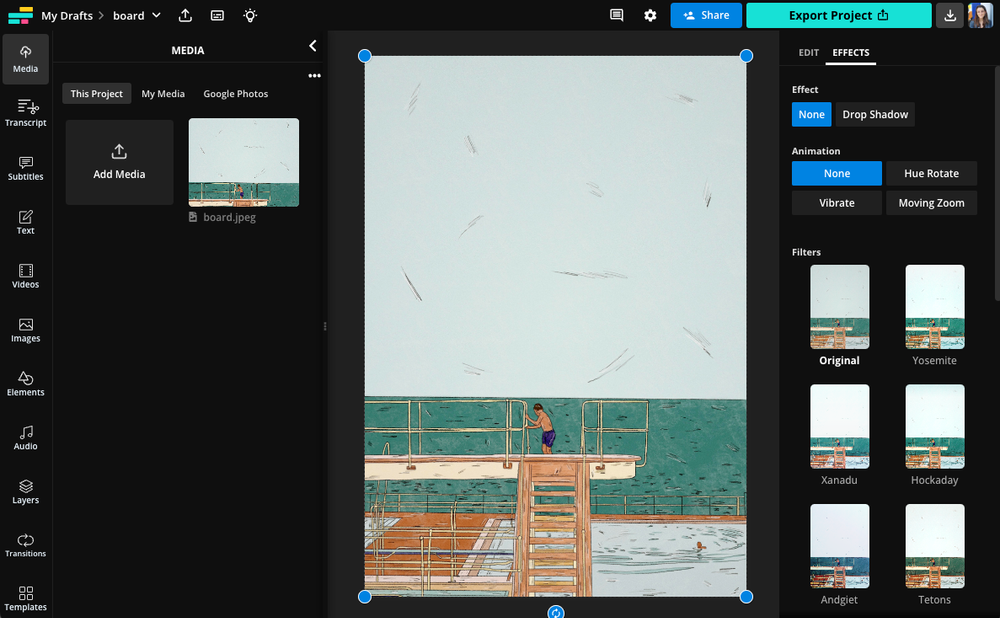Enable the Hue Rotate animation
Screen dimensions: 1000x618
point(931,173)
